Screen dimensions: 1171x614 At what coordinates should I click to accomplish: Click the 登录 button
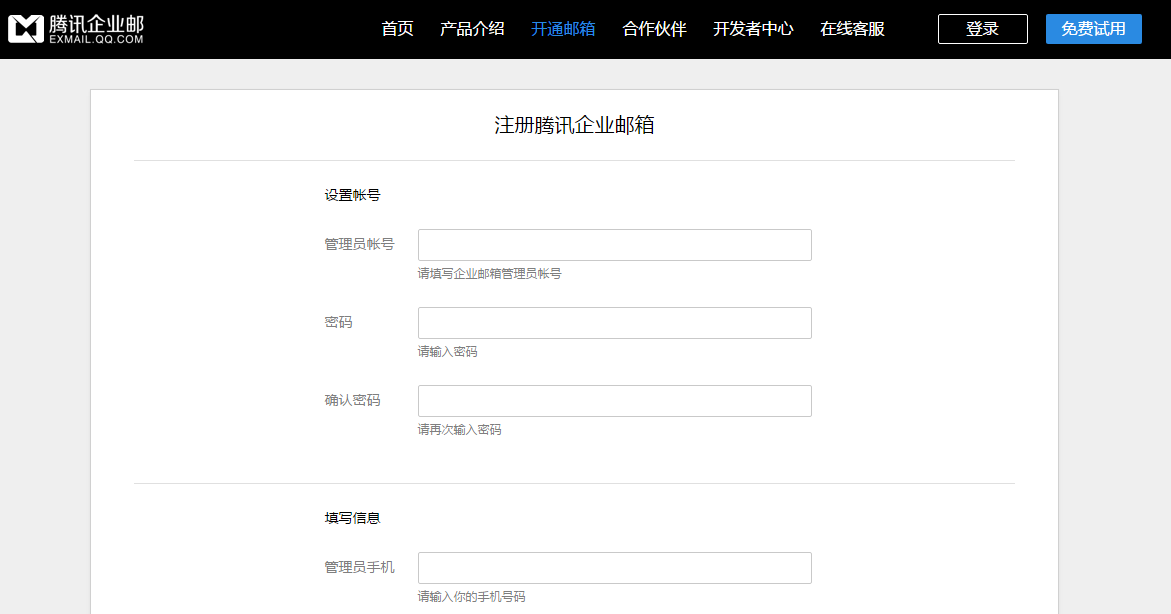(982, 29)
